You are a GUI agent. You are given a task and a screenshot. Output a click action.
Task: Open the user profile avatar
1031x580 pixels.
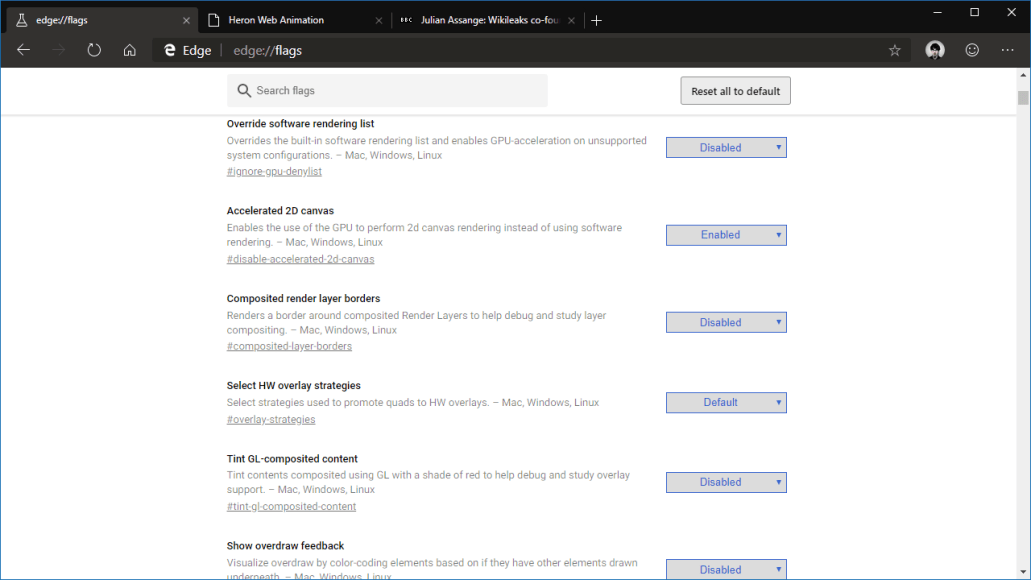pyautogui.click(x=934, y=50)
